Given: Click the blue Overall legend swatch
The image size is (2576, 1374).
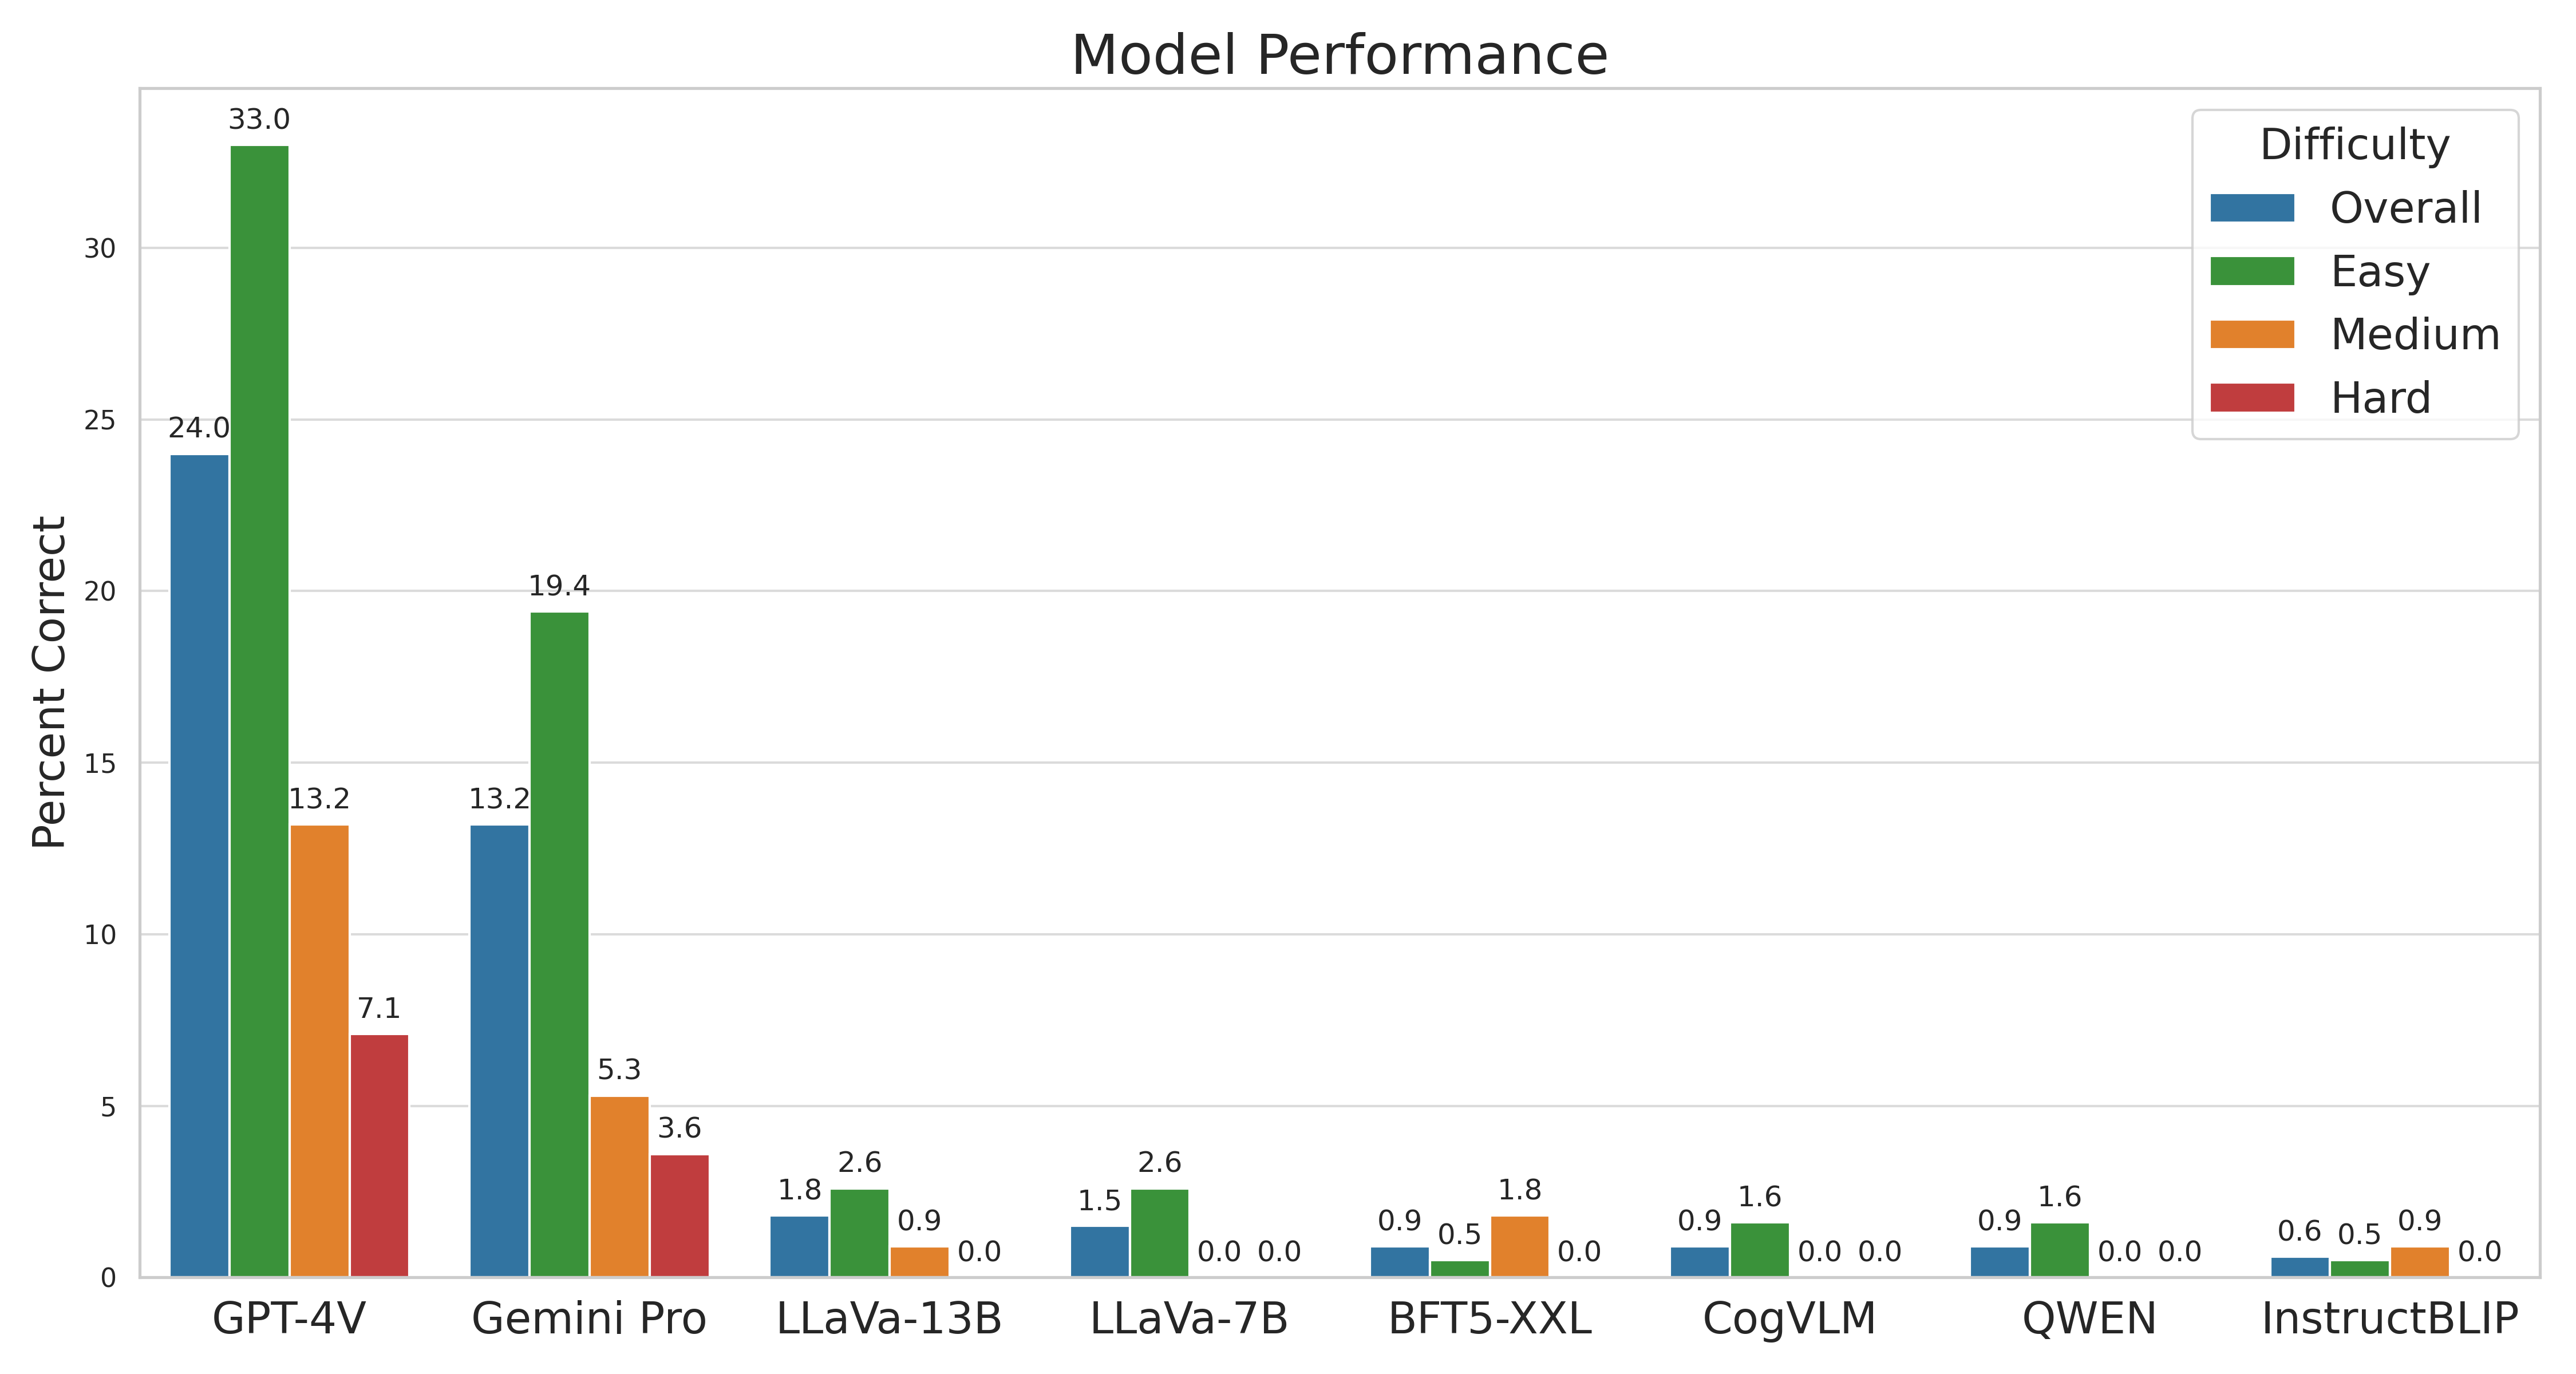Looking at the screenshot, I should coord(2251,208).
